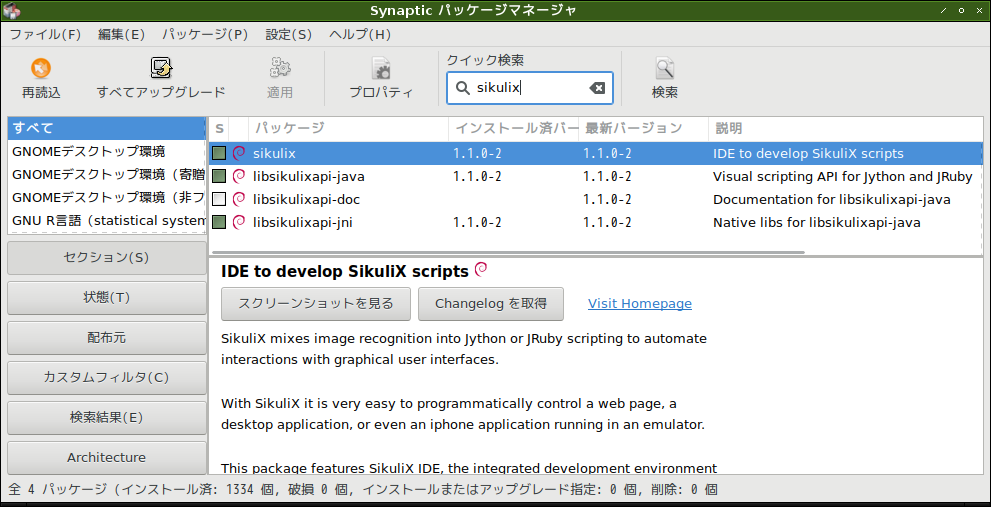Viewport: 991px width, 507px height.
Task: Click the status bar package count text
Action: 363,489
